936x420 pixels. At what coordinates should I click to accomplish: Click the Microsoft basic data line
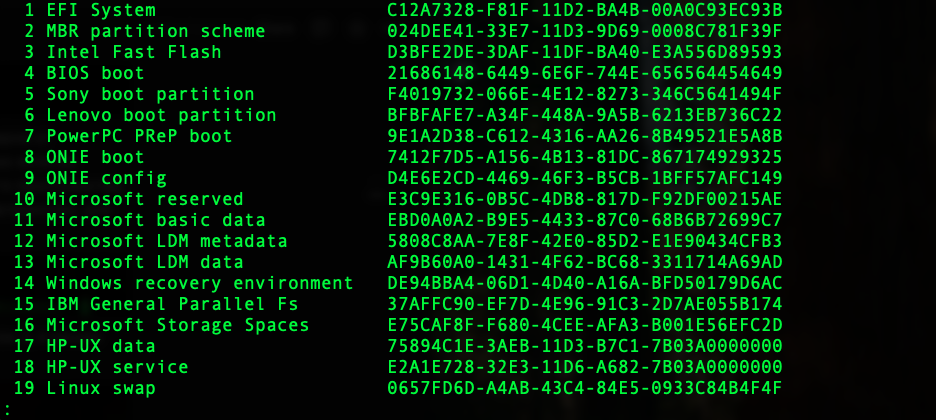click(156, 220)
